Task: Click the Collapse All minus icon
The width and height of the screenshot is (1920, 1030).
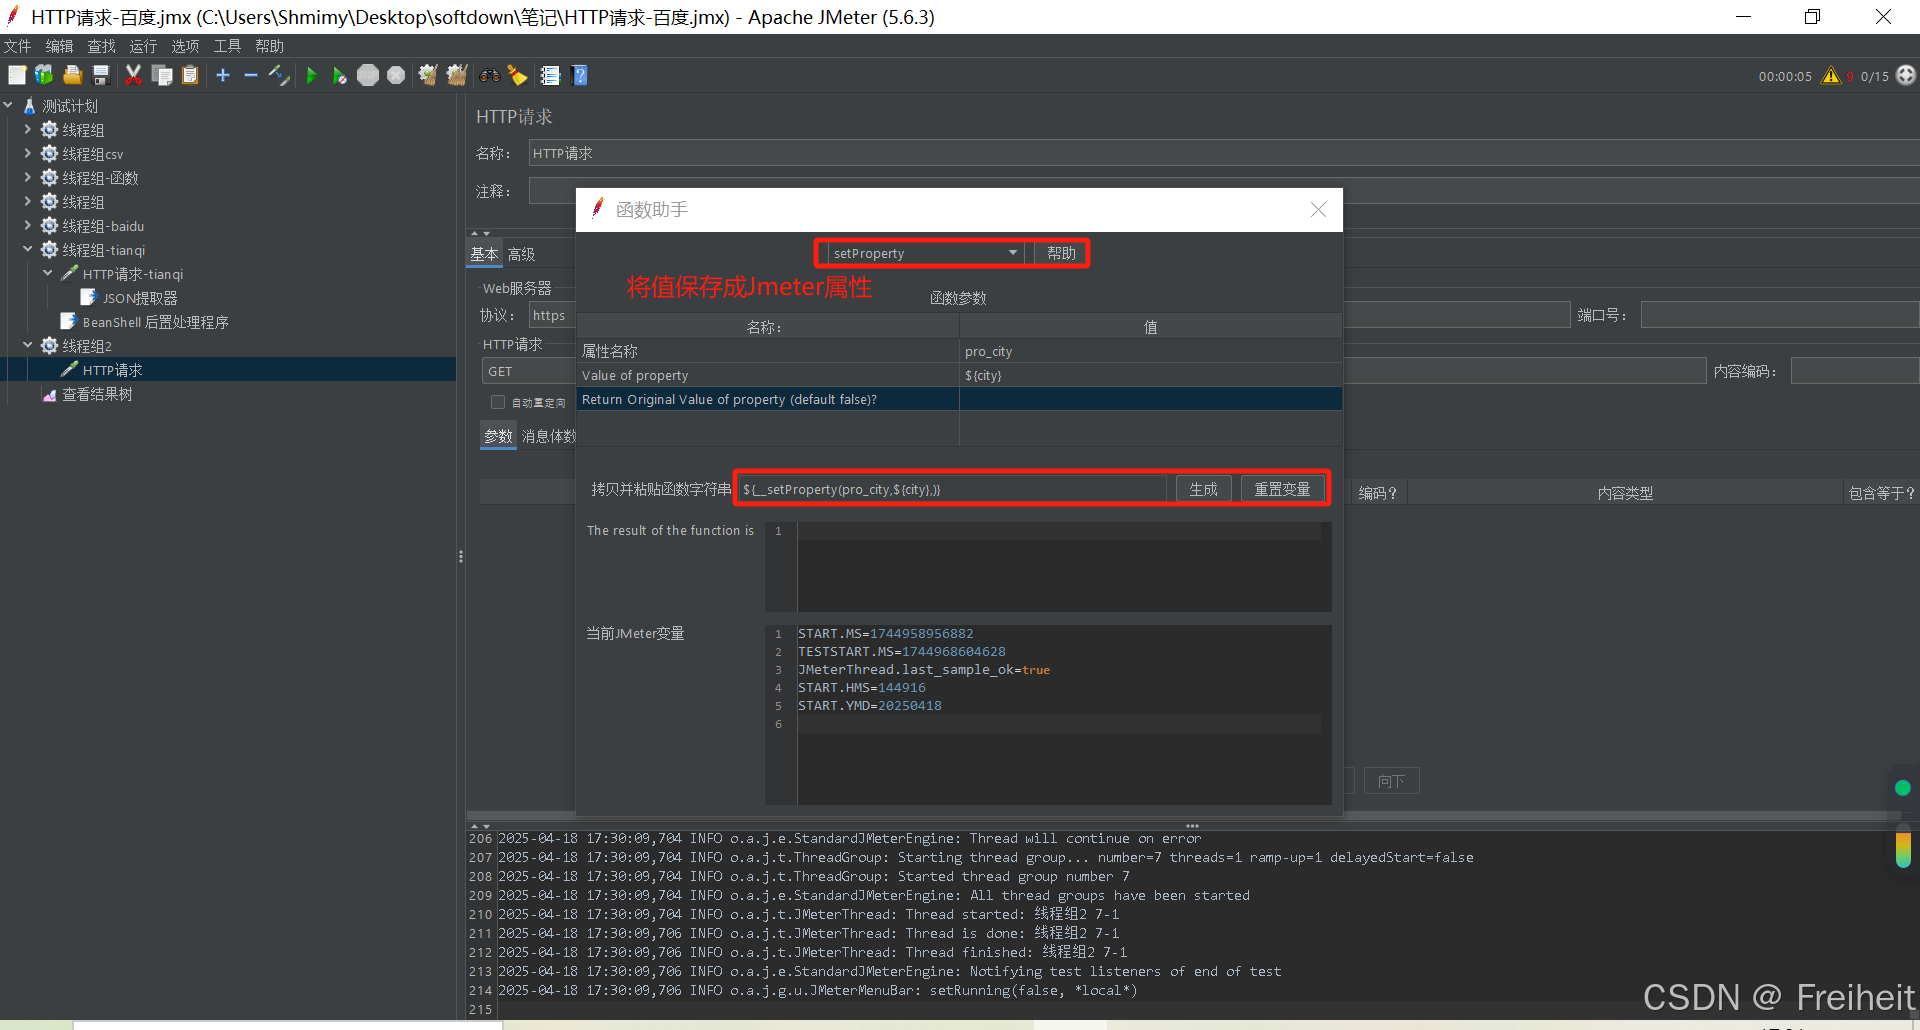Action: (251, 75)
